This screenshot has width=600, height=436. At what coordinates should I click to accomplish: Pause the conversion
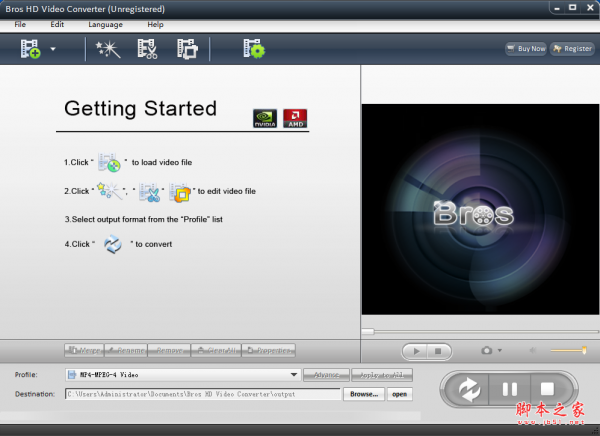point(510,389)
